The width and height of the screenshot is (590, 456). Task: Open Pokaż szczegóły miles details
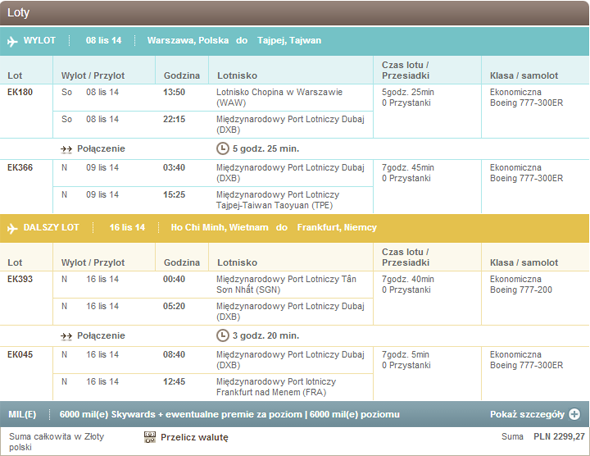click(527, 415)
